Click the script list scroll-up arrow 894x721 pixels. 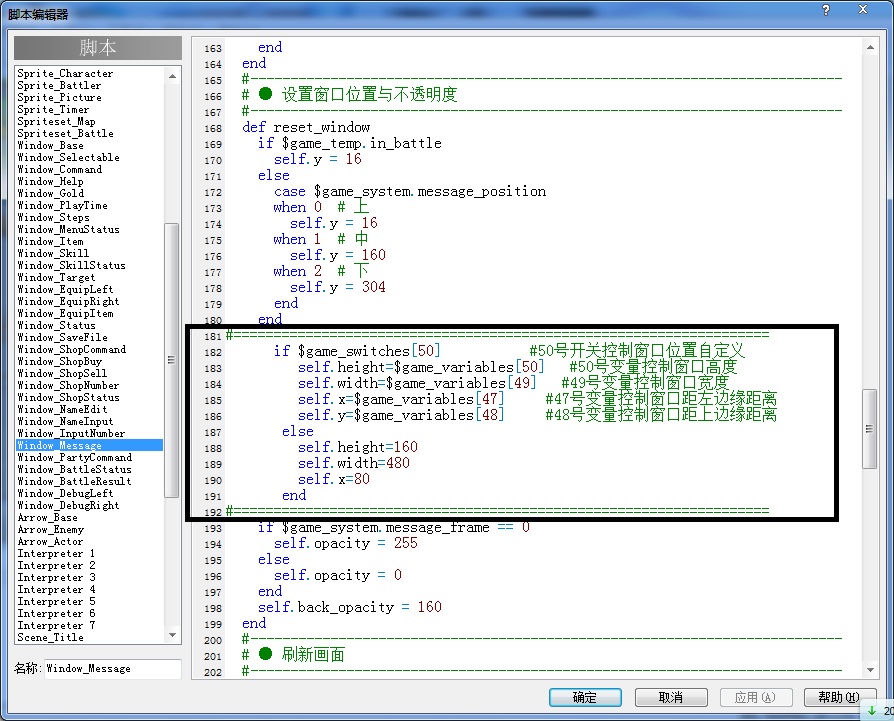(172, 76)
